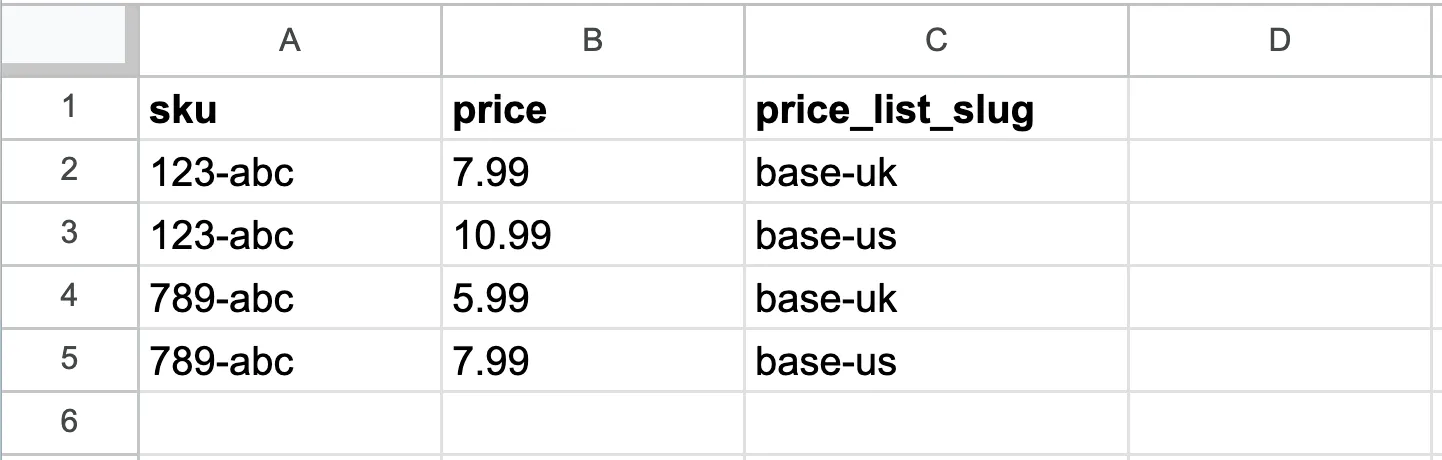
Task: Click empty cell A6
Action: 290,423
